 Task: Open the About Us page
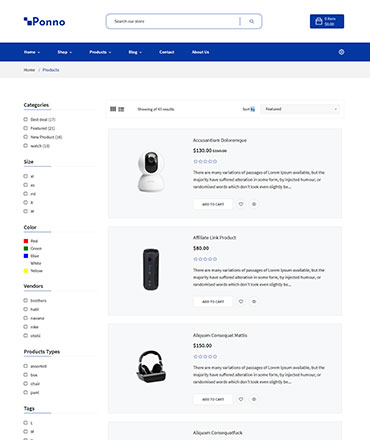[200, 52]
